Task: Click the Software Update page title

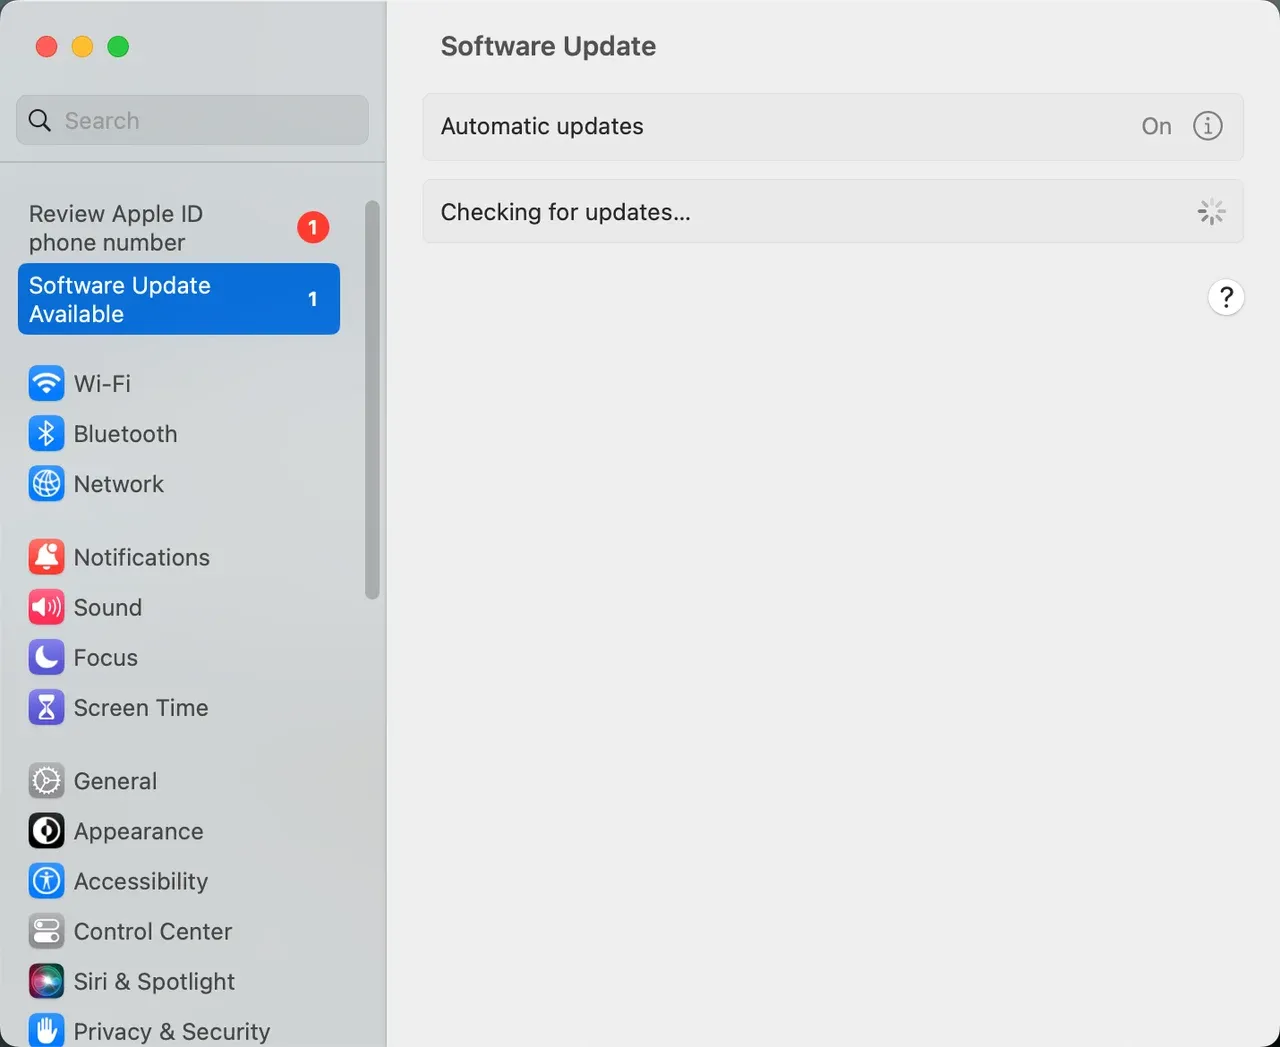Action: tap(548, 46)
